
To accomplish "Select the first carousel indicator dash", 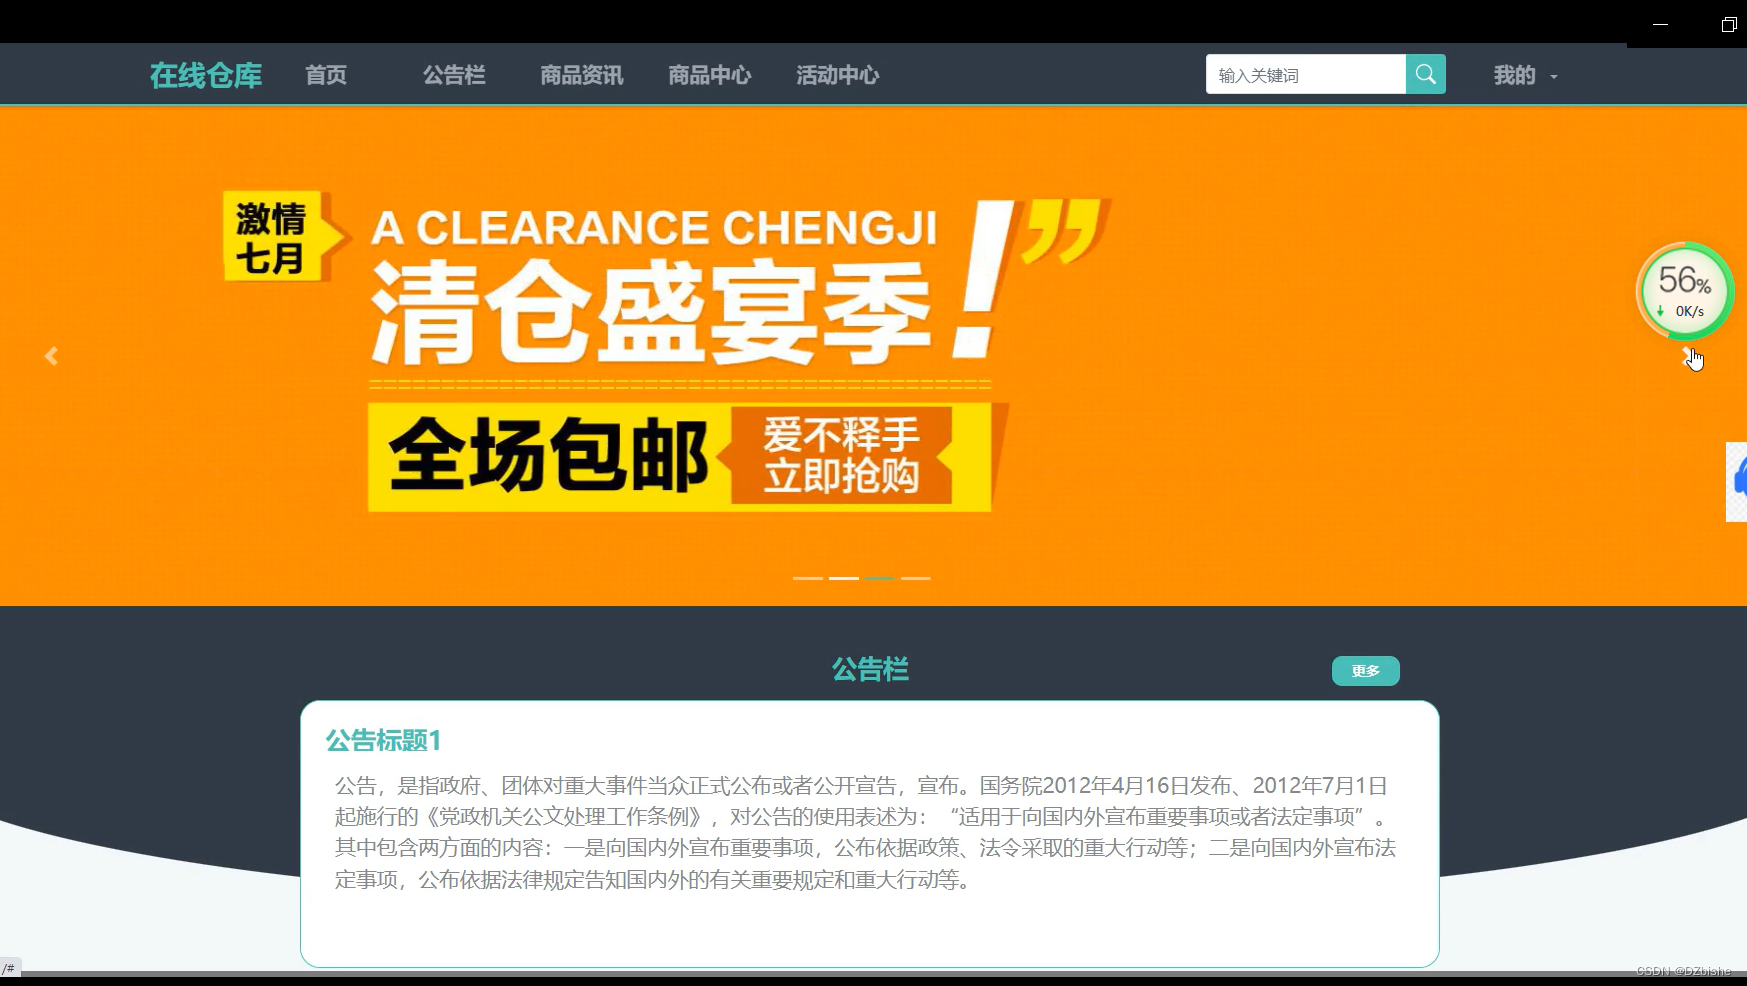I will 808,578.
